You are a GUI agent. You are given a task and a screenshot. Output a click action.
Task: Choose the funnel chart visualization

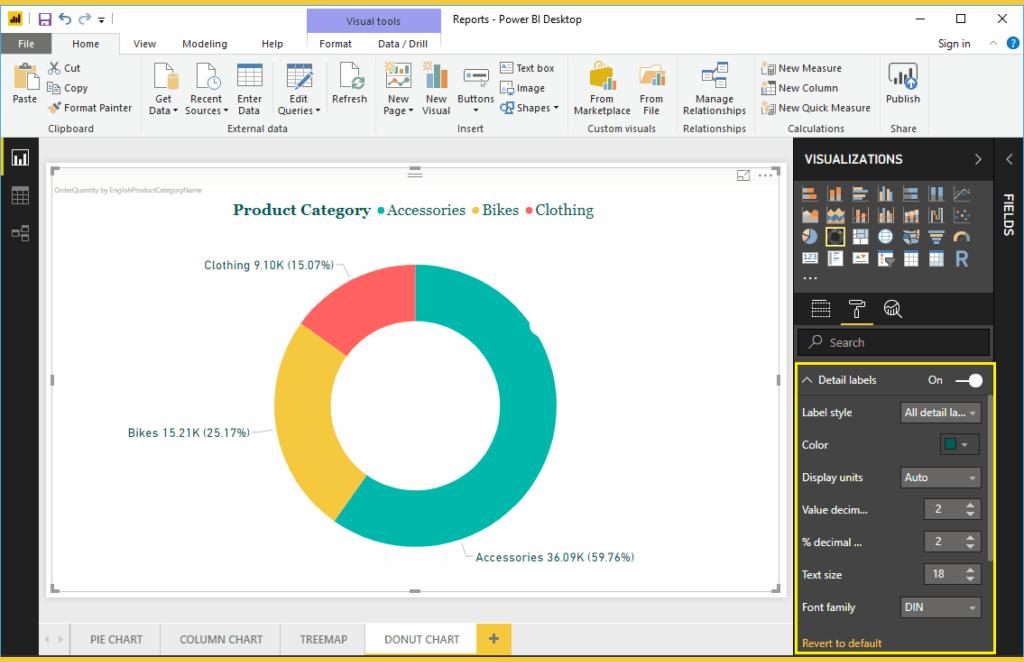coord(936,237)
